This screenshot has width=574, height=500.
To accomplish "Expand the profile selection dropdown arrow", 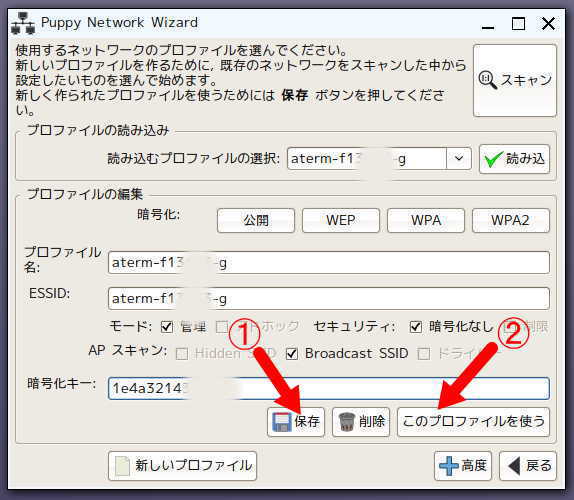I will [459, 158].
